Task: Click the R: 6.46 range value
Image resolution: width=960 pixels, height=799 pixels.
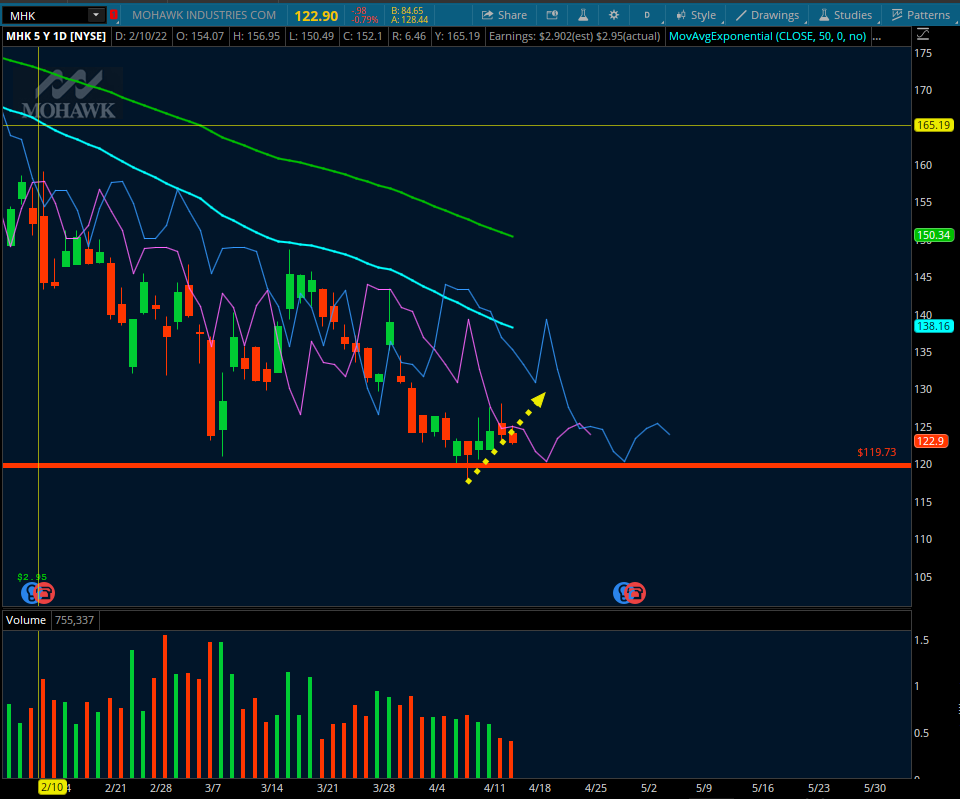Action: 408,36
